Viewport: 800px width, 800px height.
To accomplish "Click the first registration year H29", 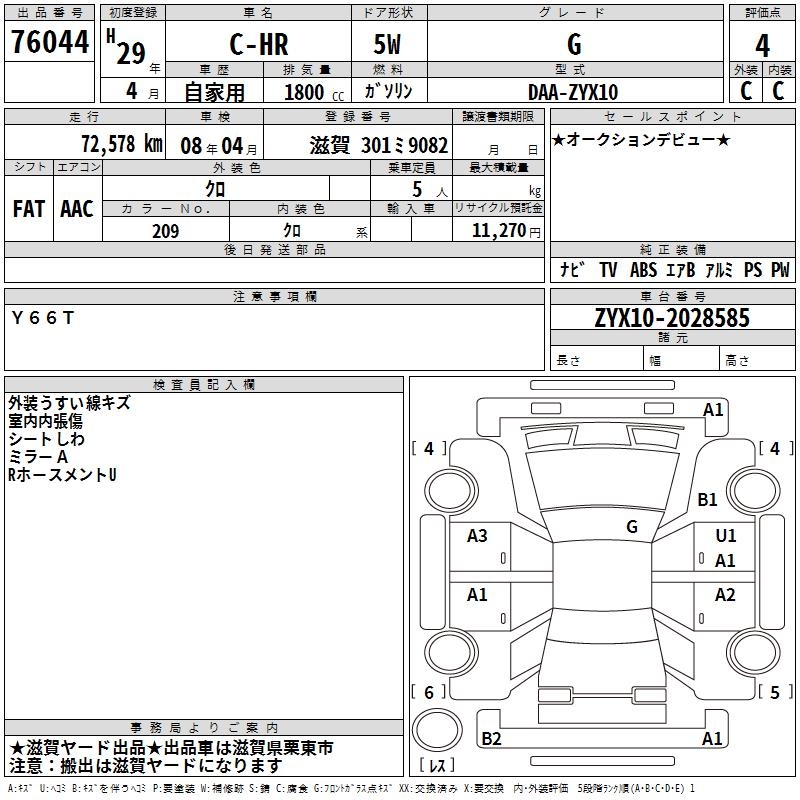I will (x=126, y=47).
